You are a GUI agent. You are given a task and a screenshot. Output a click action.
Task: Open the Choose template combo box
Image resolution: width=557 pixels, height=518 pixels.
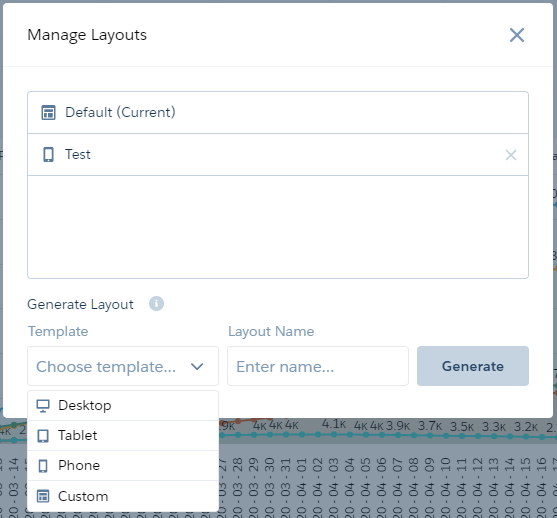[x=123, y=366]
